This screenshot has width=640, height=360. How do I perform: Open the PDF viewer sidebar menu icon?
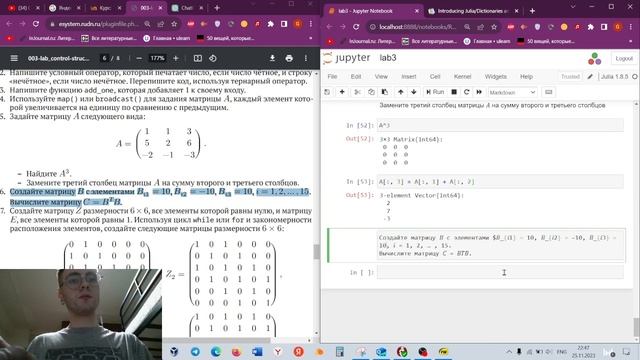[x=14, y=58]
